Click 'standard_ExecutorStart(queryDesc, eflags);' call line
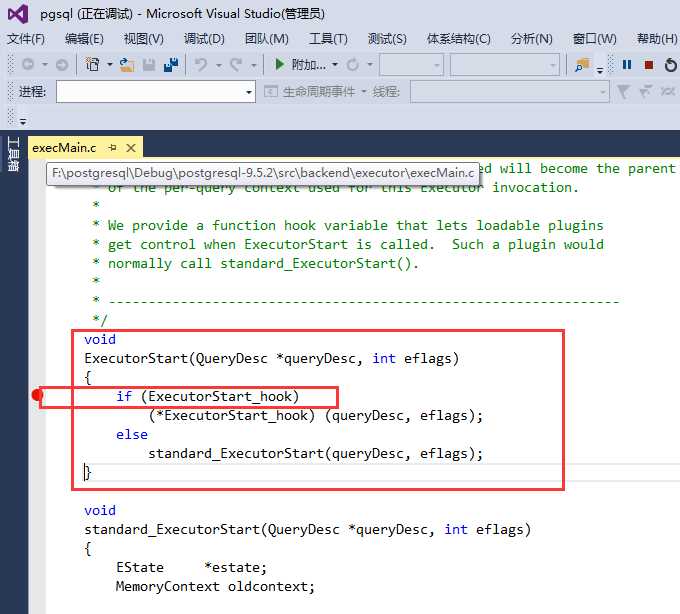The width and height of the screenshot is (680, 614). pyautogui.click(x=315, y=454)
